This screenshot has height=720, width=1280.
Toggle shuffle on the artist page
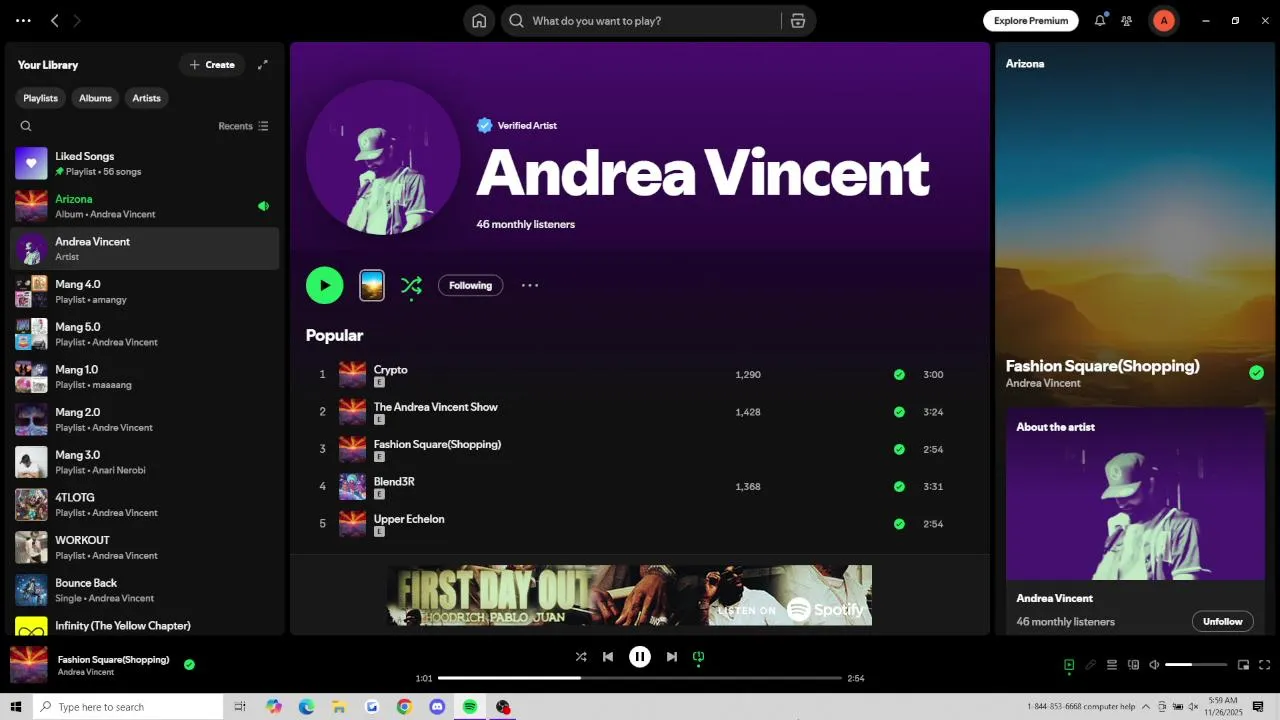point(411,286)
